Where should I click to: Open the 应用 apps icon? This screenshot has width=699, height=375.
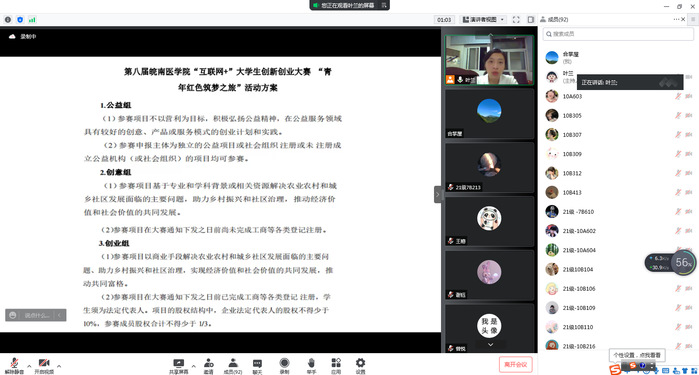click(x=336, y=363)
